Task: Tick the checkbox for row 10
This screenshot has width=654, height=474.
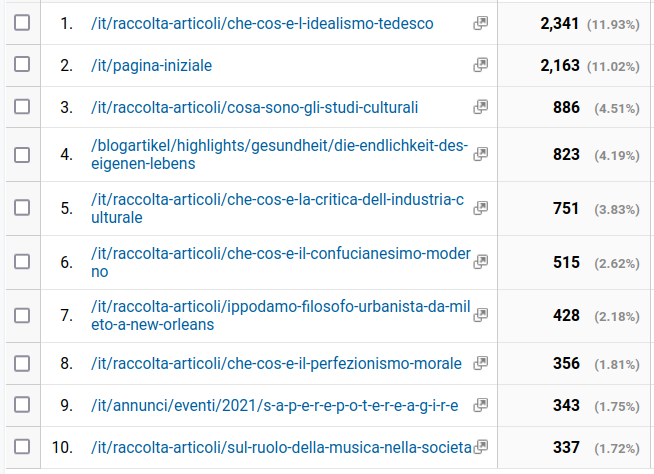Action: (22, 446)
